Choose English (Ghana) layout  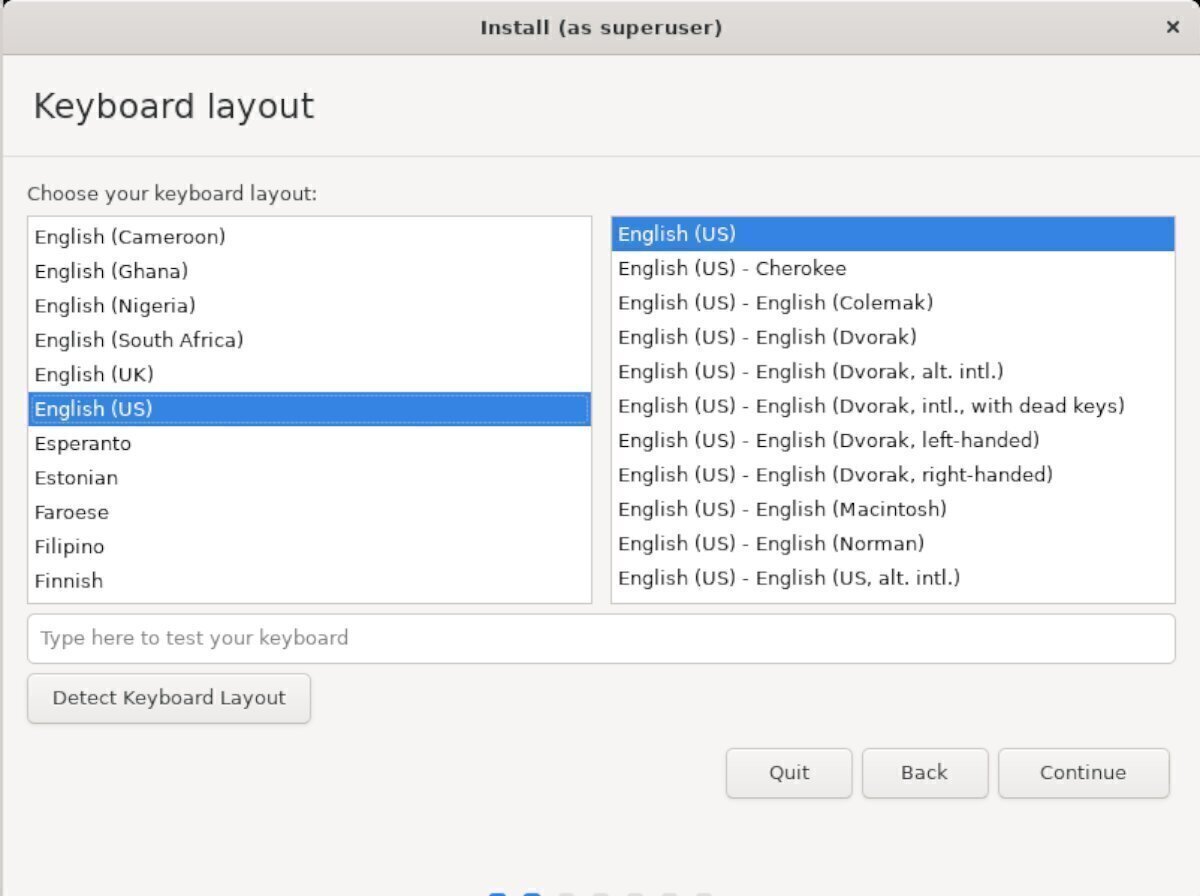[105, 271]
